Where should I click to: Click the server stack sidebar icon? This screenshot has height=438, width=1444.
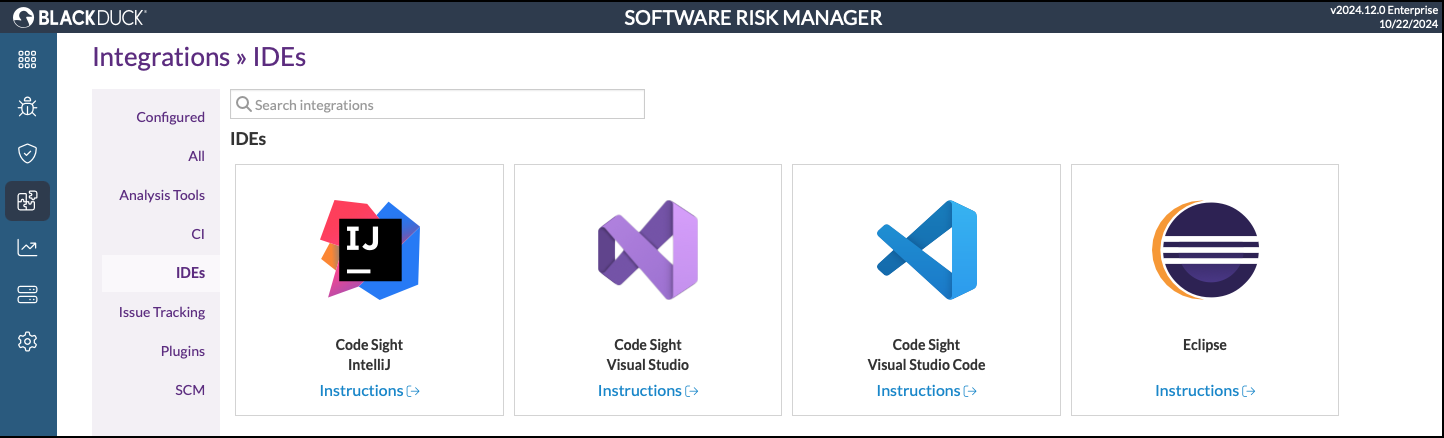point(28,295)
